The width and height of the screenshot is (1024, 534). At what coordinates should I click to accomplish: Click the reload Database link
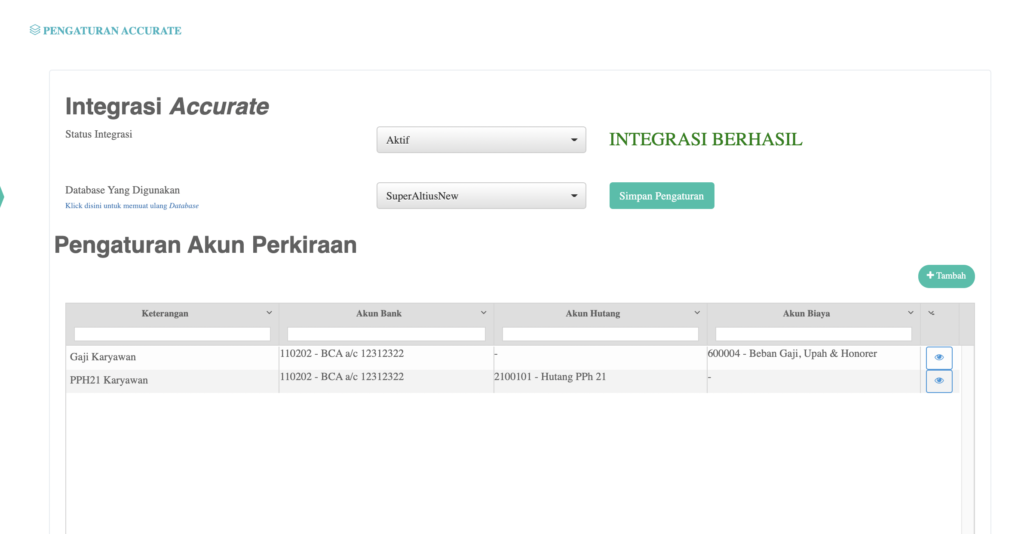pos(132,206)
